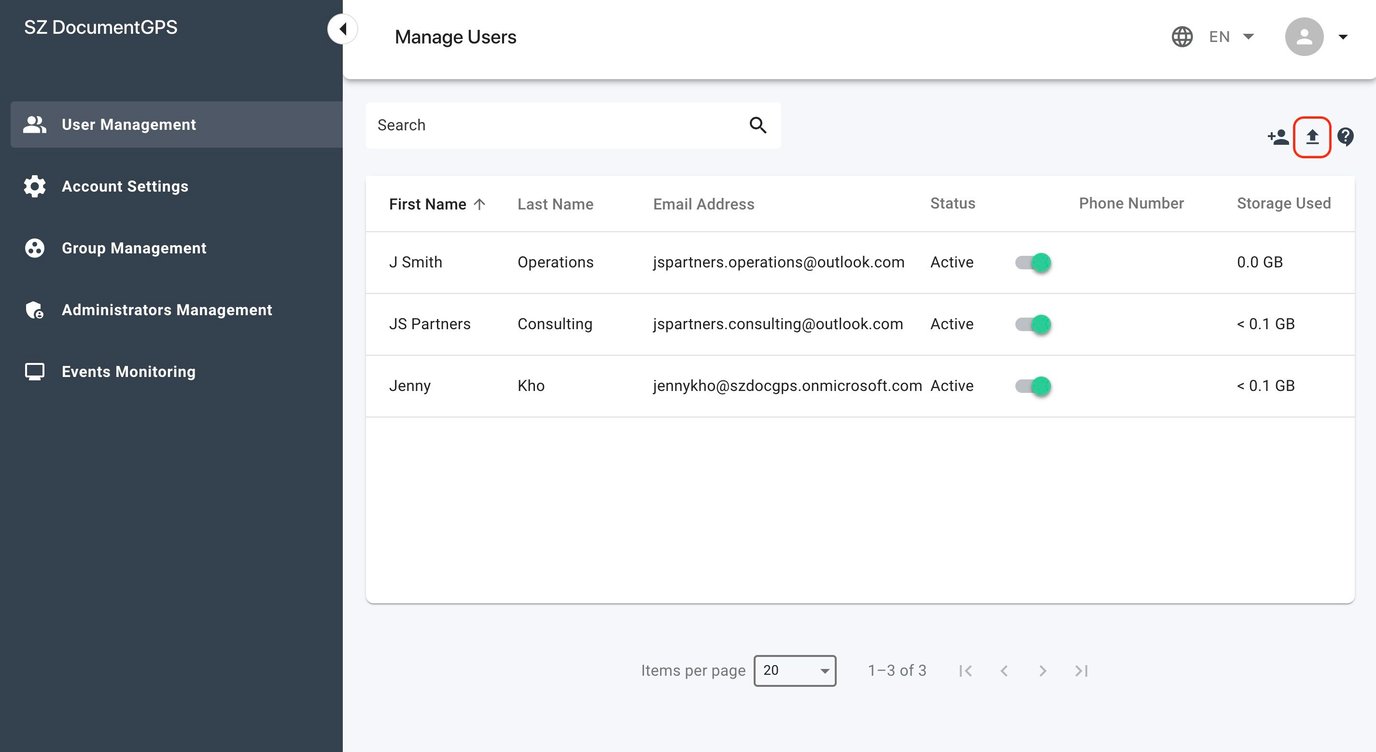Image resolution: width=1376 pixels, height=752 pixels.
Task: Click the globe language icon
Action: [x=1181, y=35]
